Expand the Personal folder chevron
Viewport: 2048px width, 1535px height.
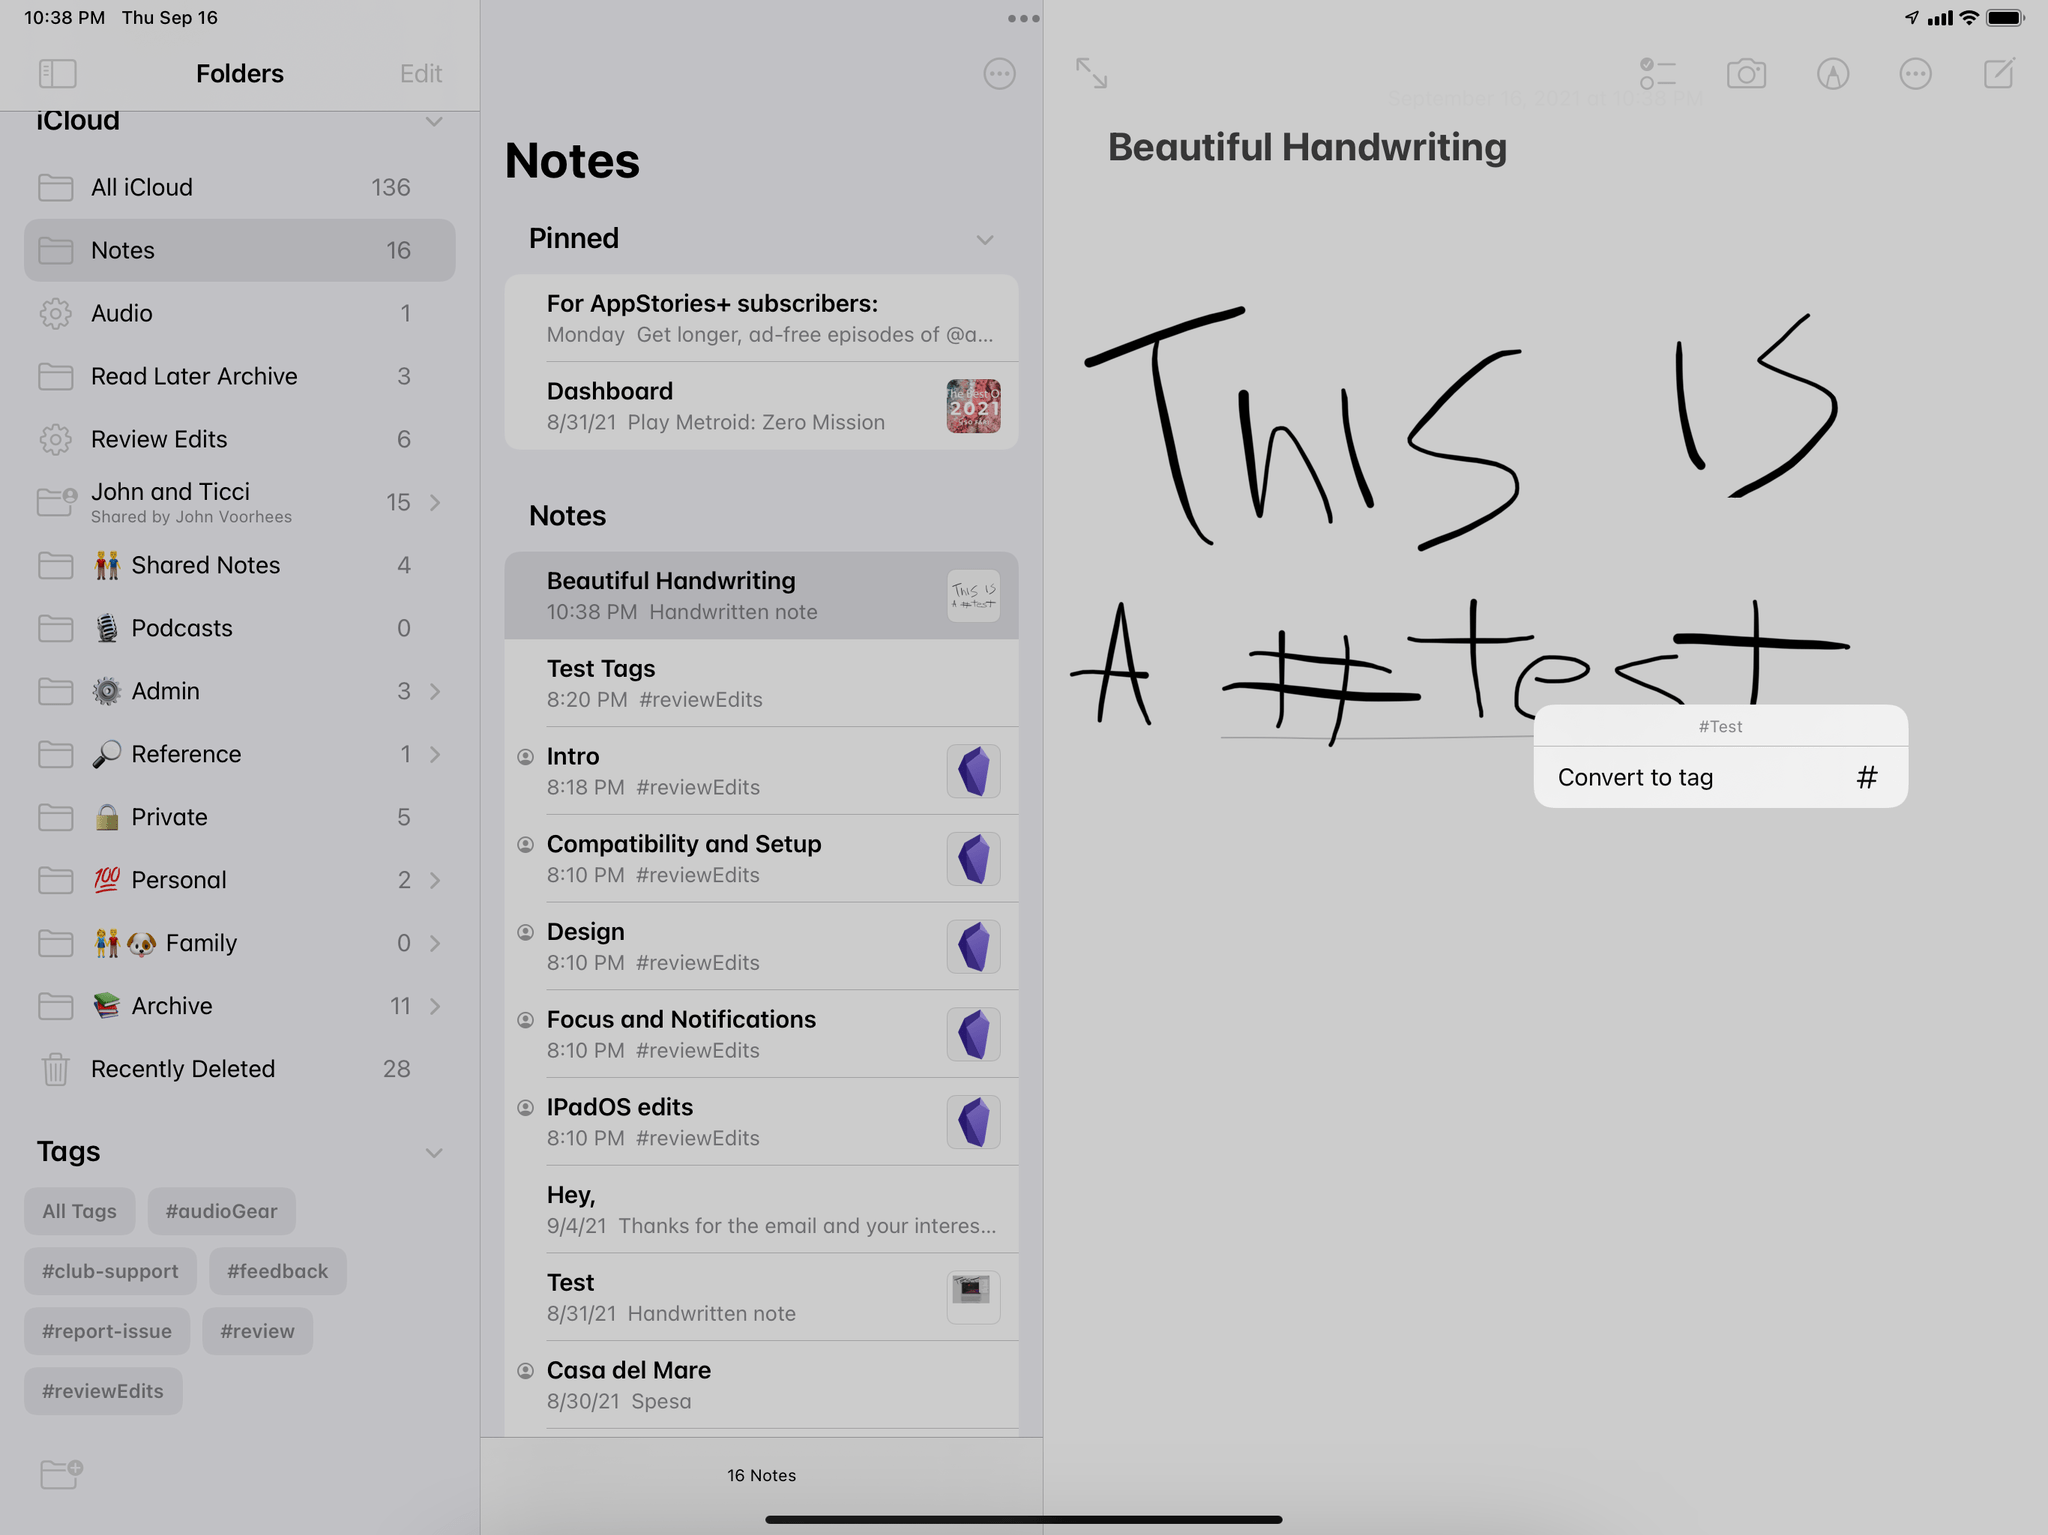click(435, 880)
